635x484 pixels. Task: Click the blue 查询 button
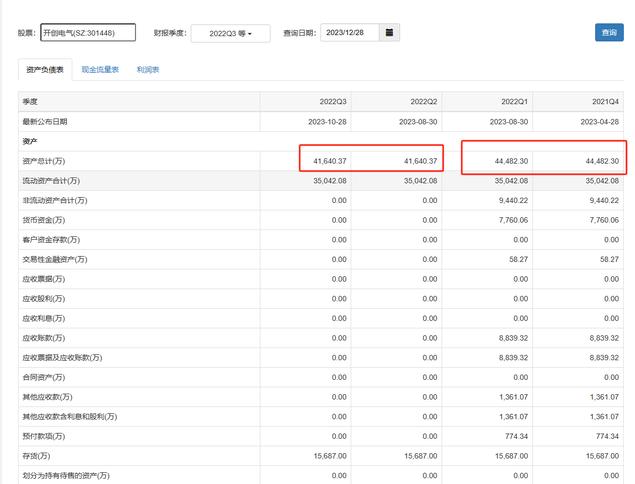608,33
